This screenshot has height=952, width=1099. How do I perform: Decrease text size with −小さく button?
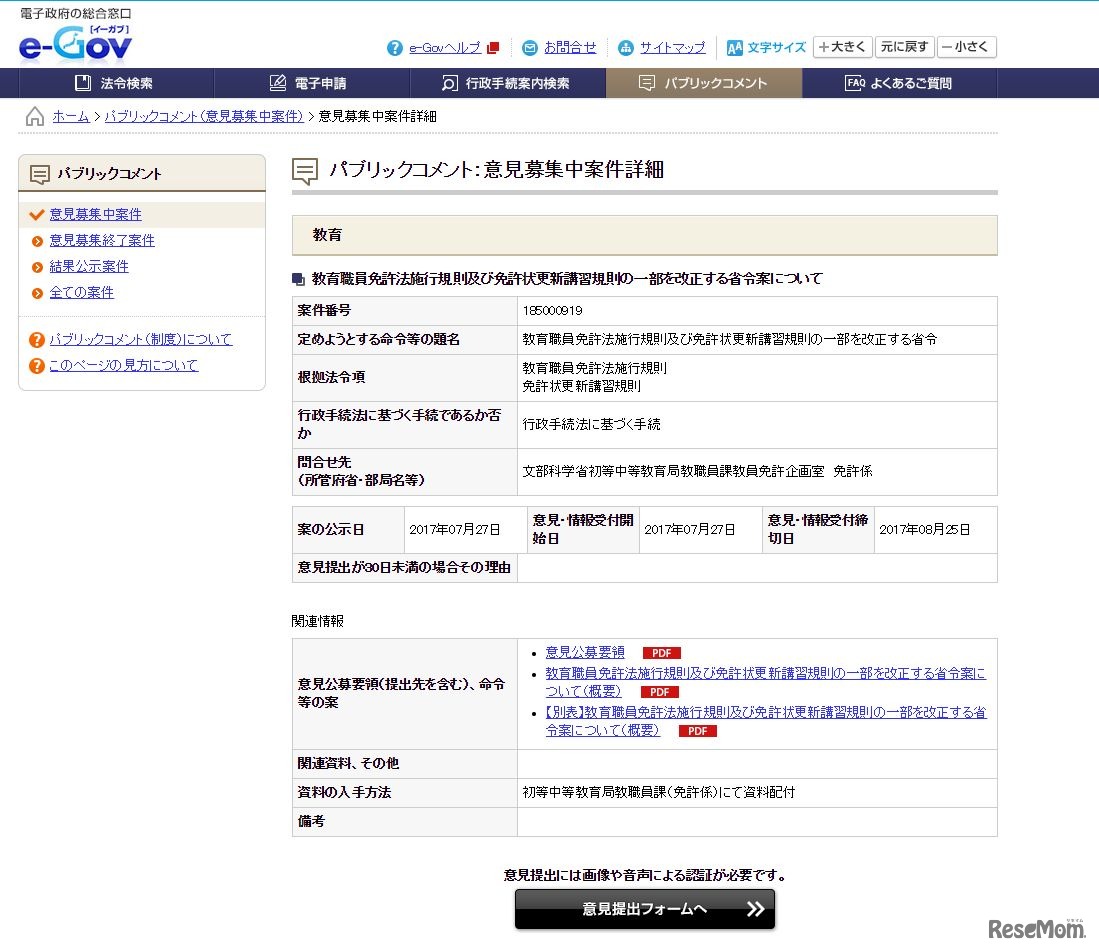(x=967, y=47)
